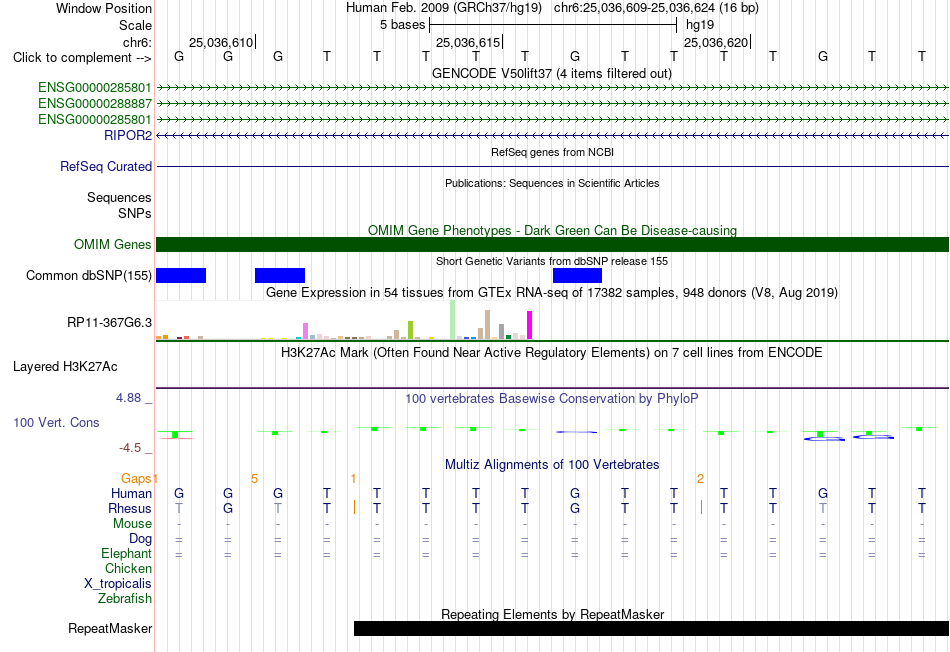This screenshot has width=950, height=652.
Task: Click the '5 bases' scale label
Action: (x=402, y=25)
